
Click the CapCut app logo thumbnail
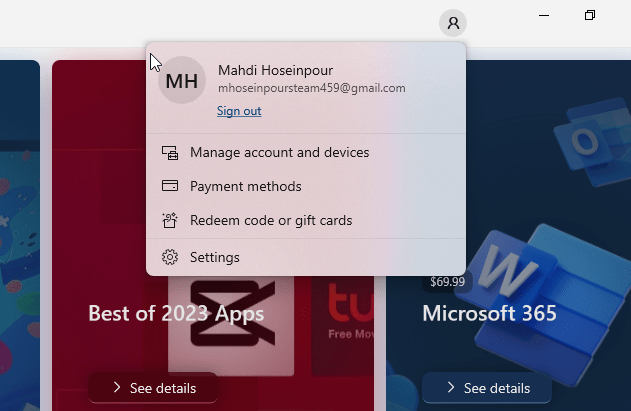(x=231, y=325)
